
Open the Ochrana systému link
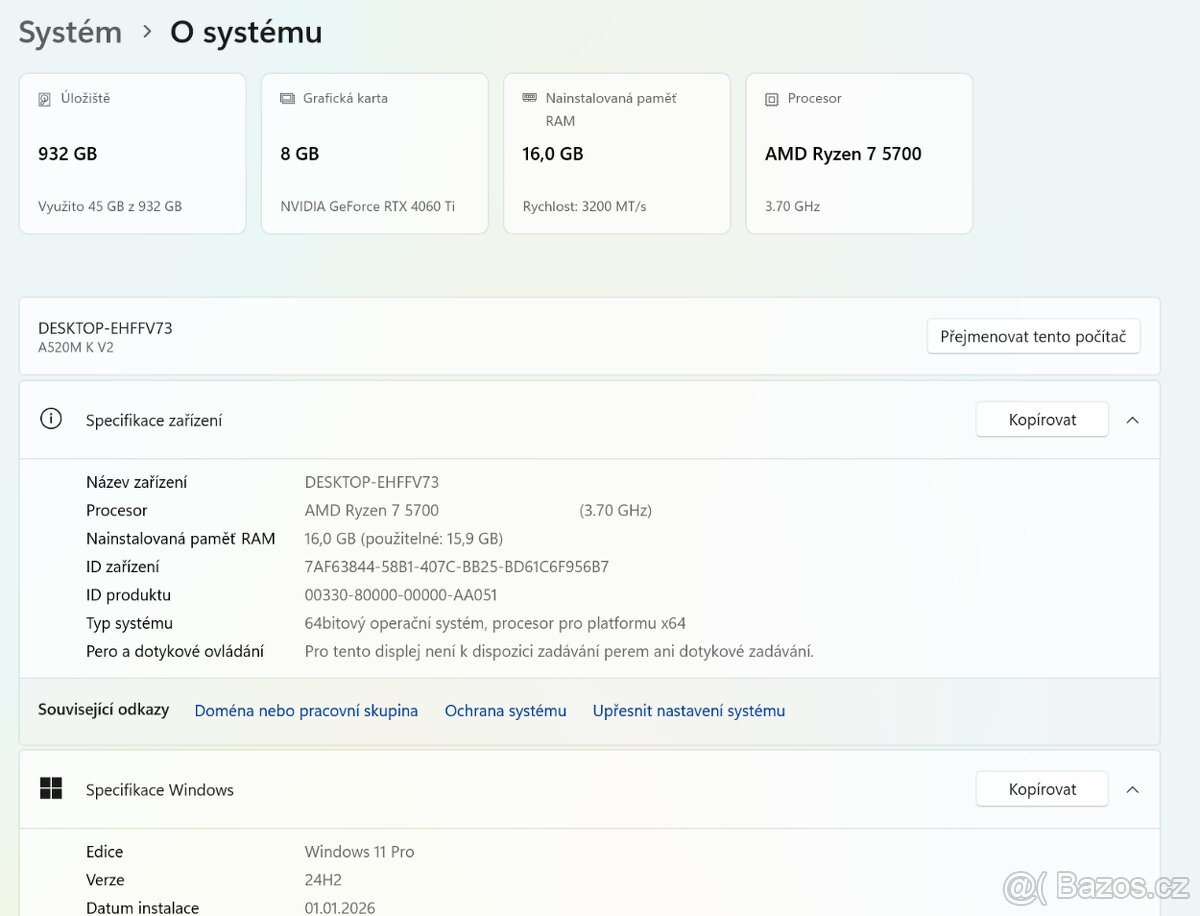click(x=505, y=711)
